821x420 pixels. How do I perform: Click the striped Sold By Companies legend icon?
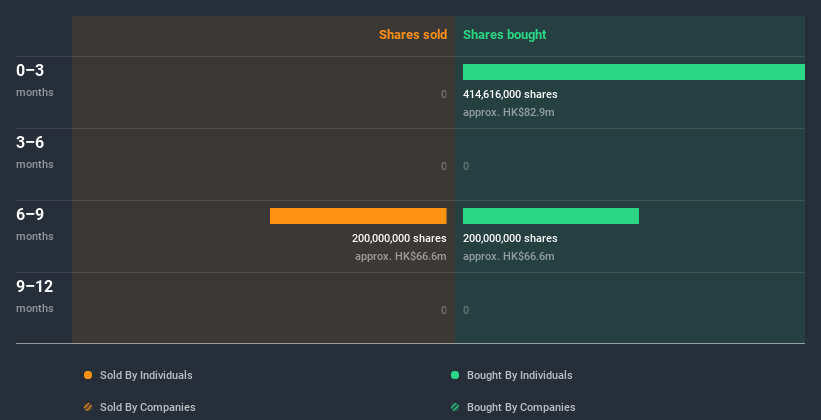(x=88, y=407)
